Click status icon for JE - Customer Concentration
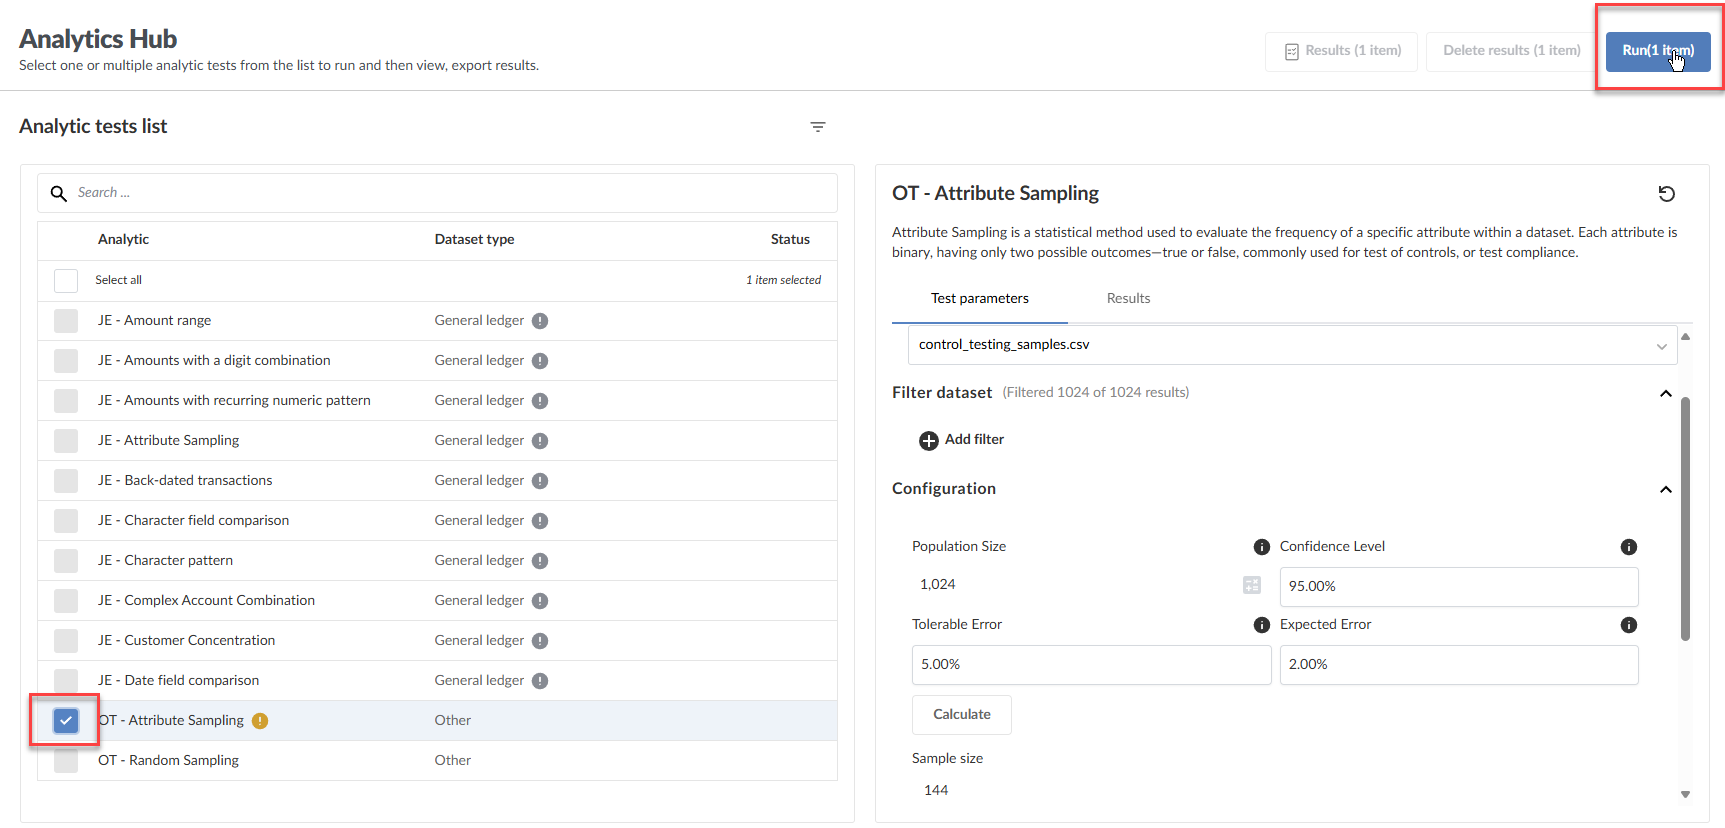 pyautogui.click(x=540, y=641)
